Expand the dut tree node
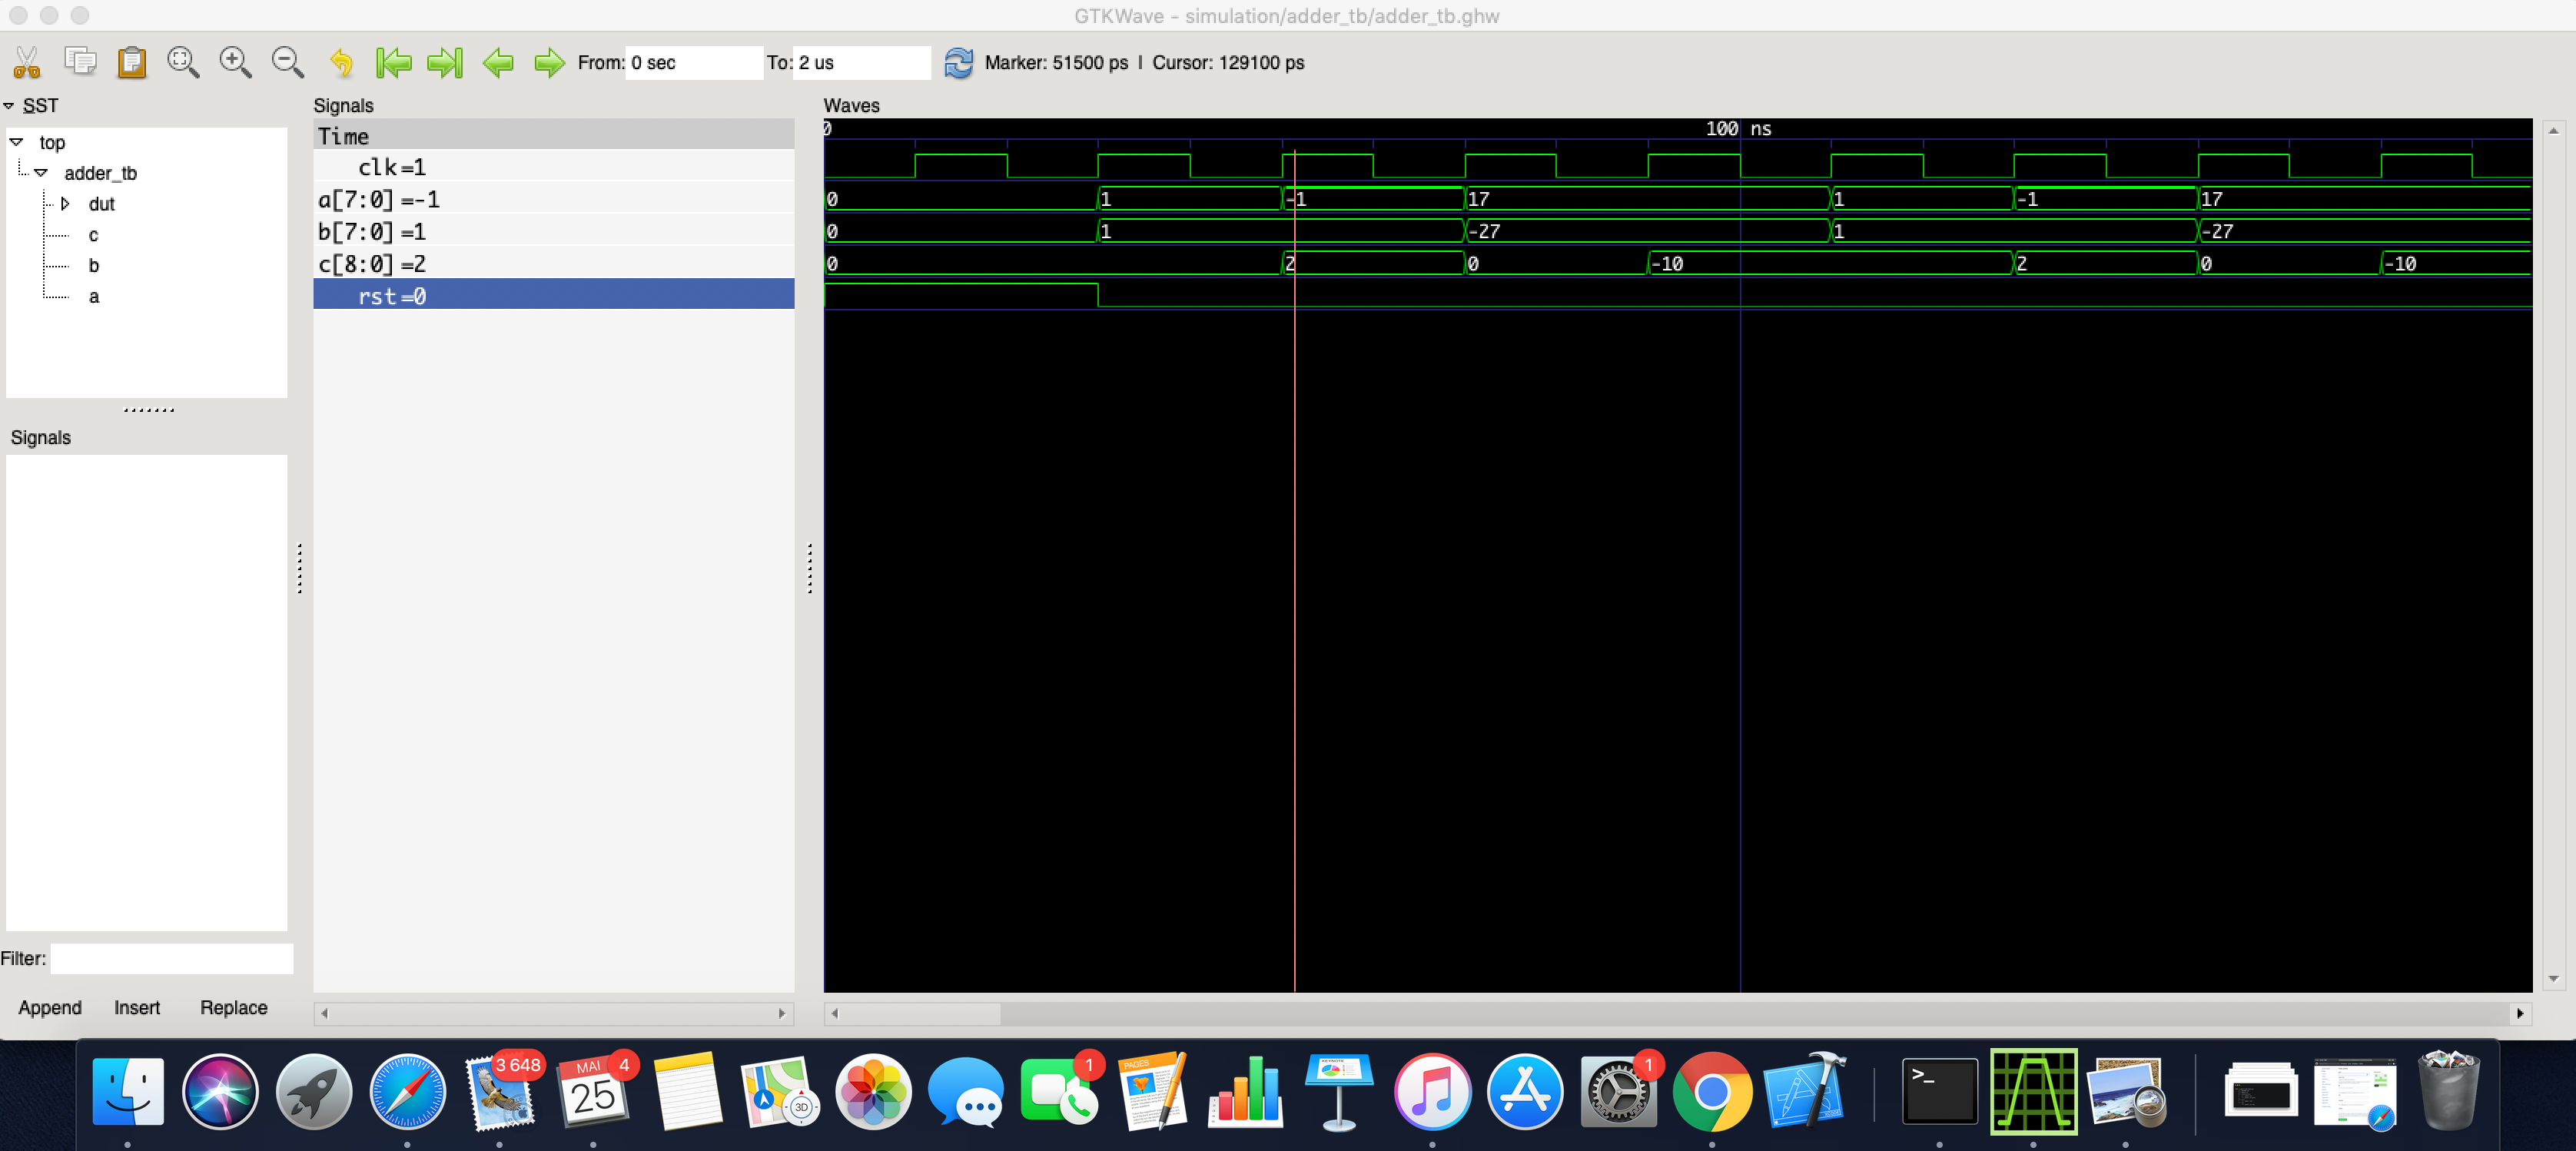The width and height of the screenshot is (2576, 1151). [65, 203]
